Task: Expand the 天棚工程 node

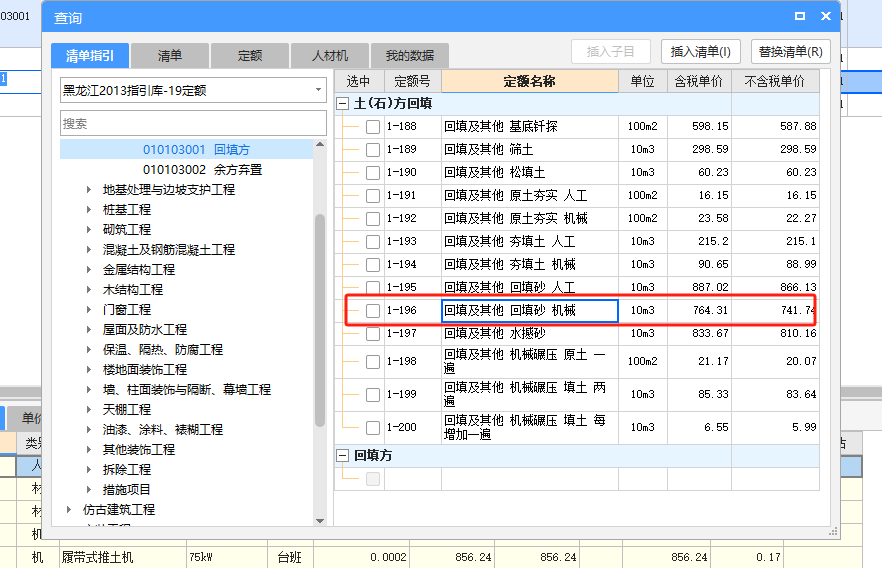Action: click(88, 409)
